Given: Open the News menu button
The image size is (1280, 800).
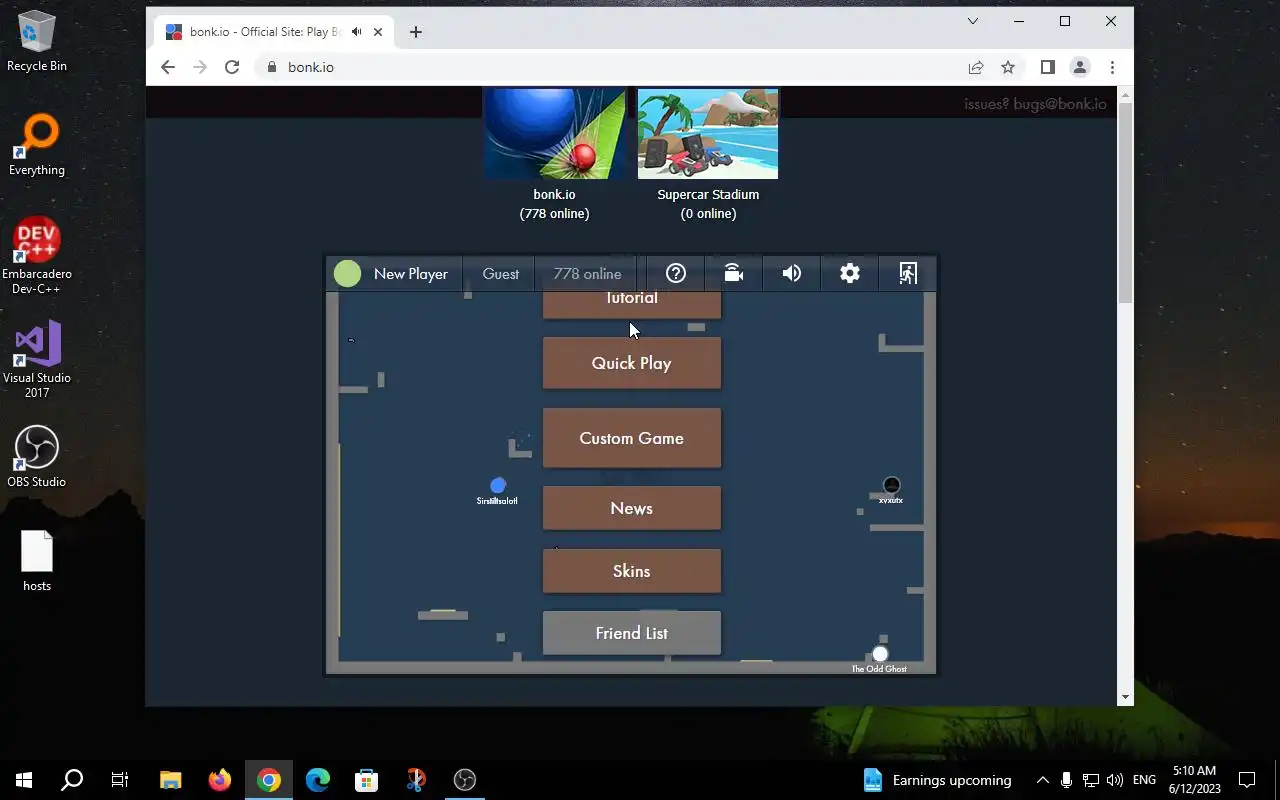Looking at the screenshot, I should tap(632, 508).
